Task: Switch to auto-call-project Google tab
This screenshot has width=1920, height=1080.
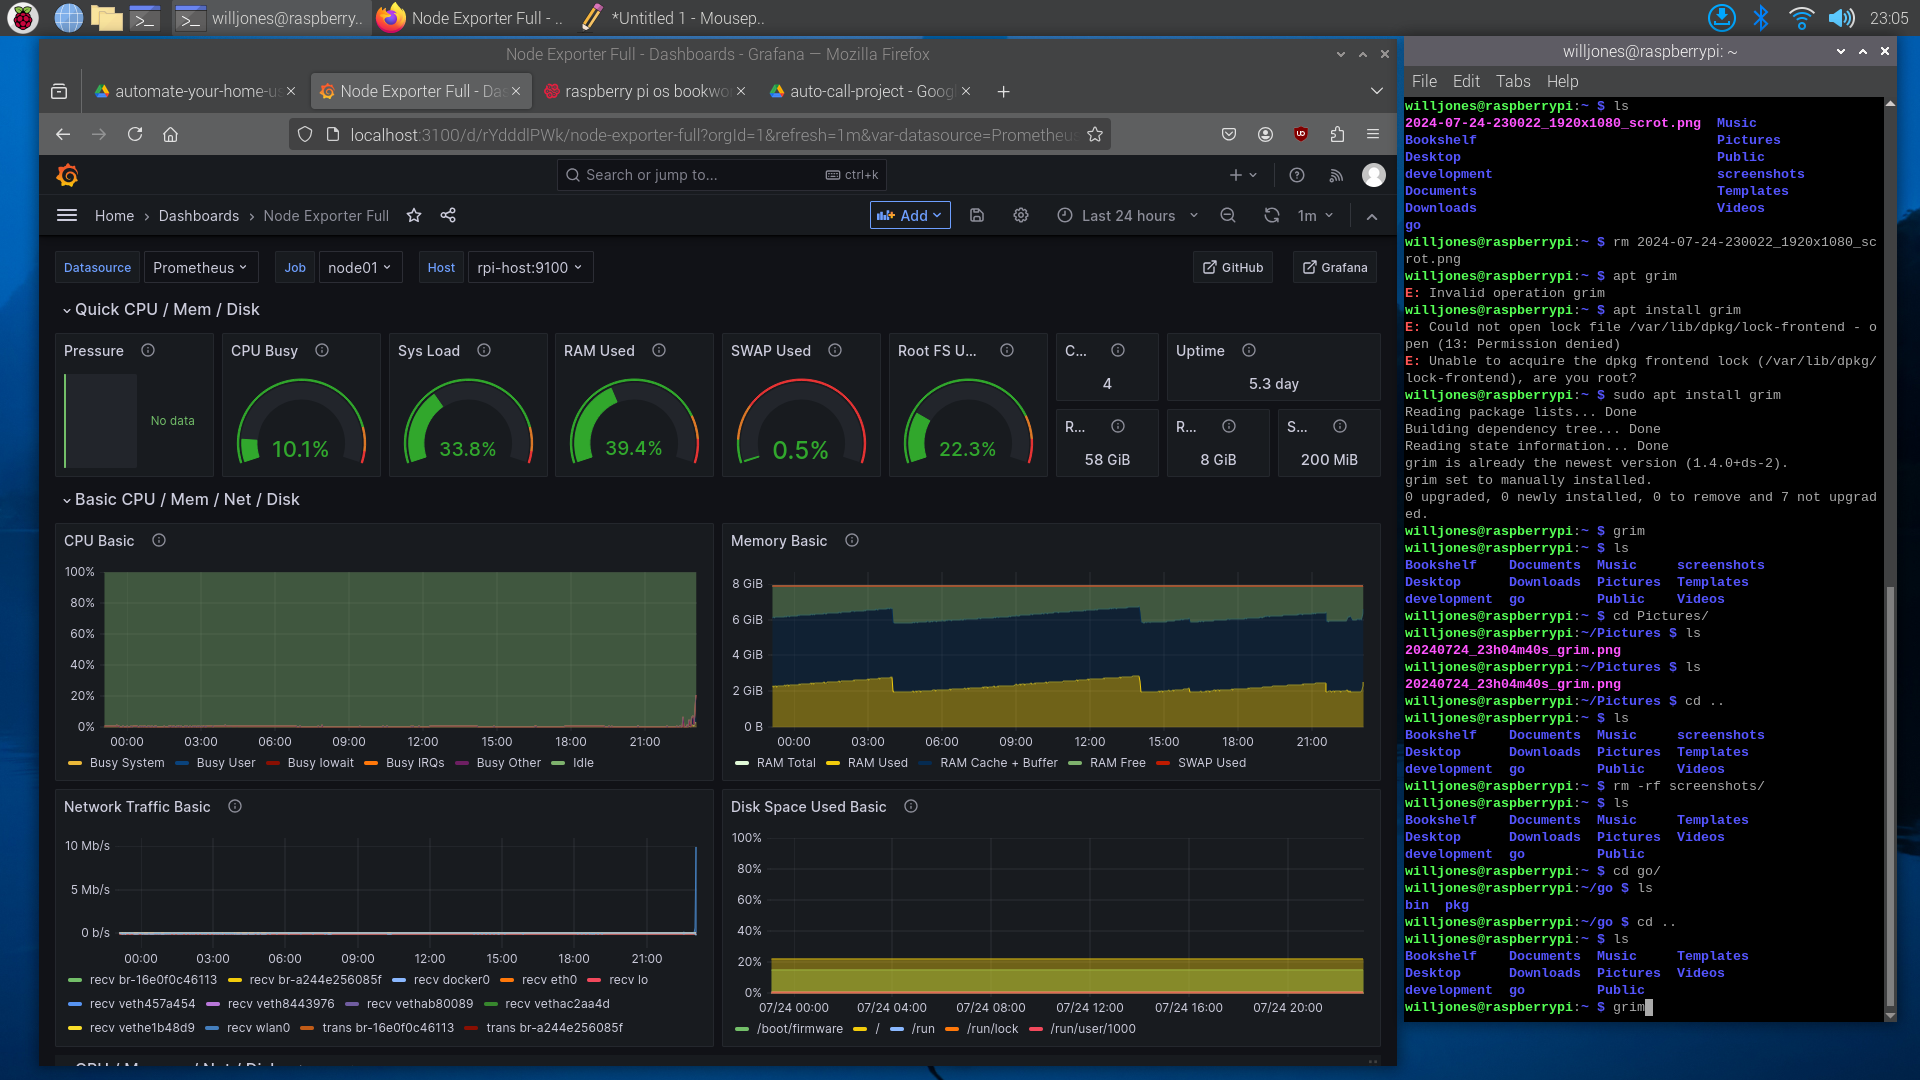Action: [x=870, y=91]
